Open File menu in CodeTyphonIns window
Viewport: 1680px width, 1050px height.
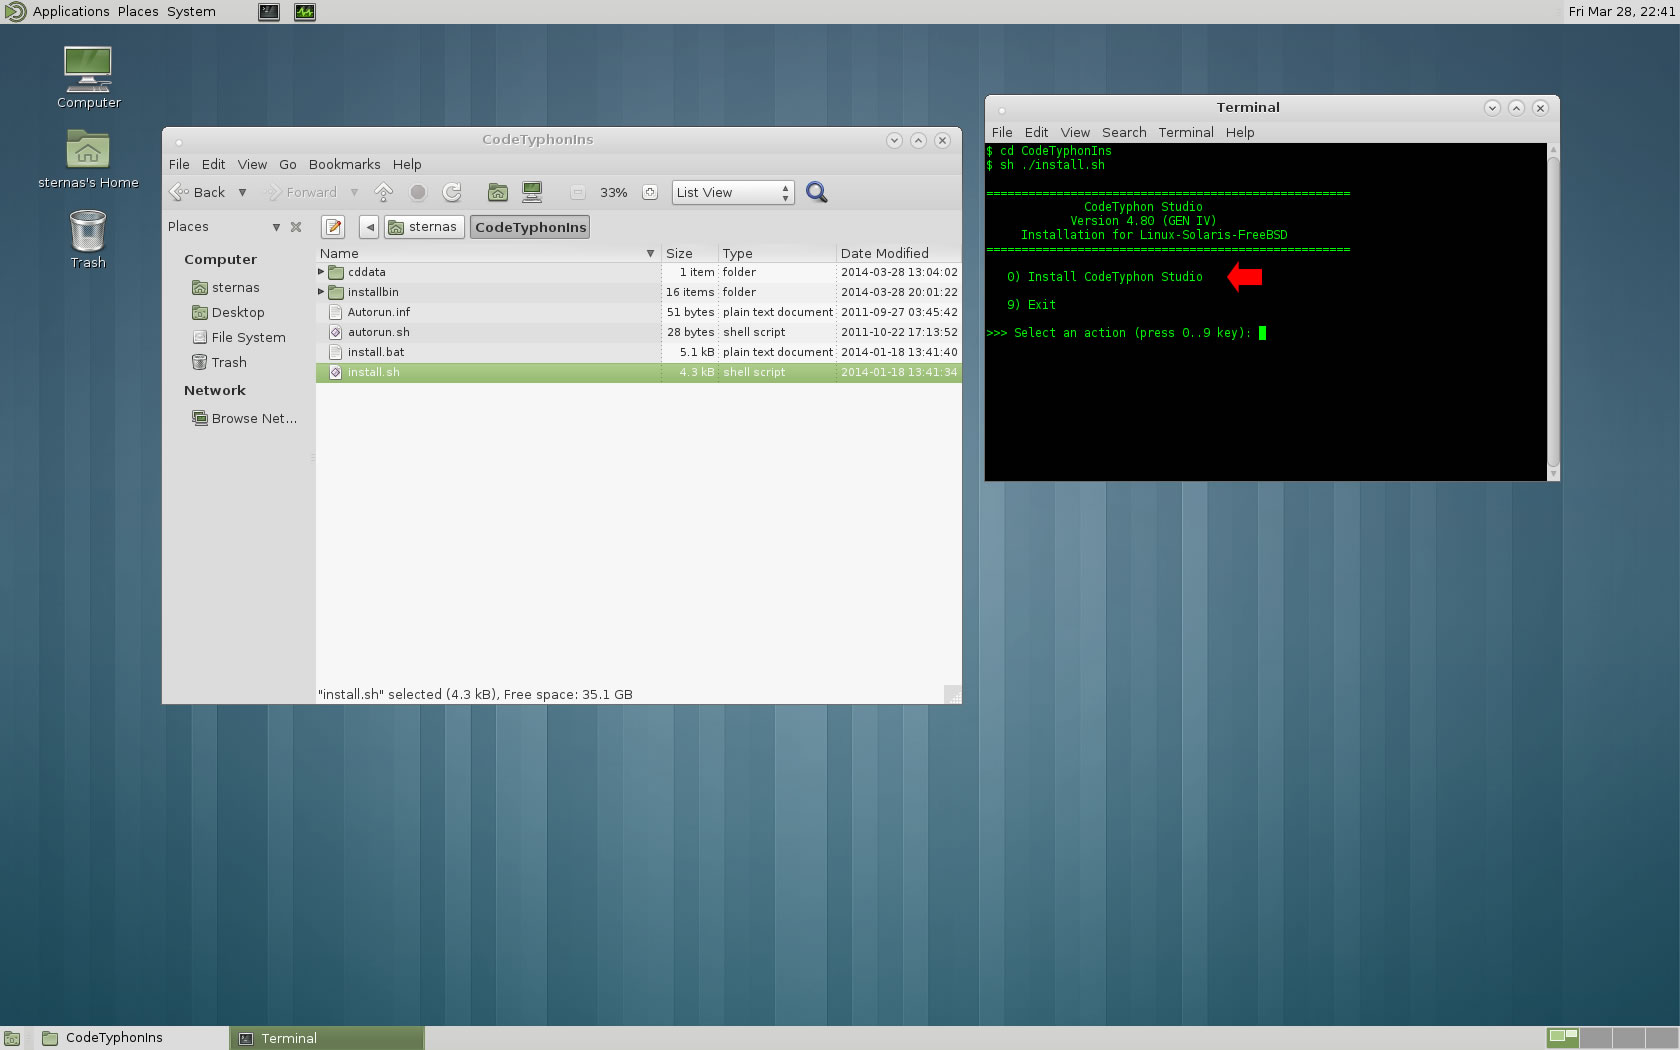pyautogui.click(x=179, y=164)
